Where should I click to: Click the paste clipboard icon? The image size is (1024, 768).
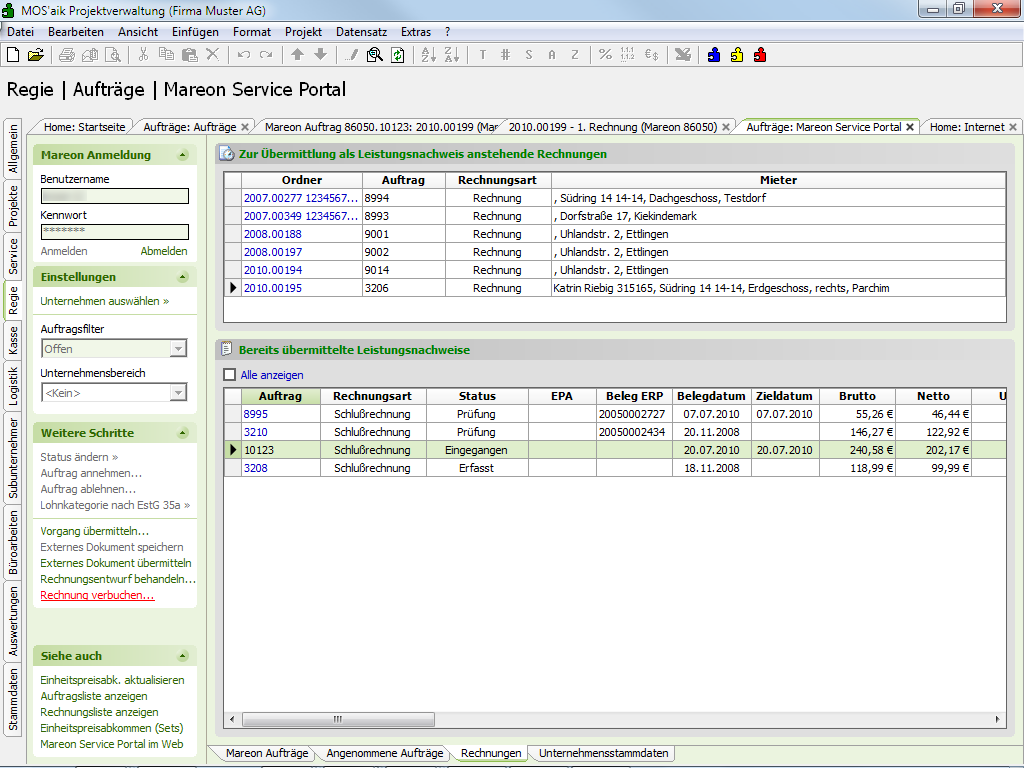189,55
